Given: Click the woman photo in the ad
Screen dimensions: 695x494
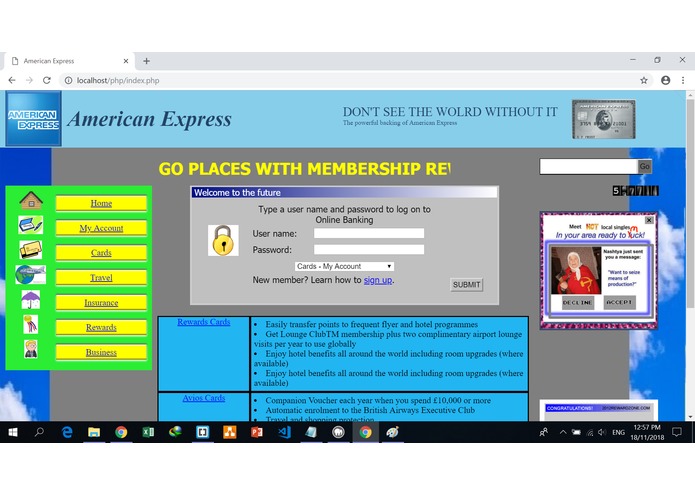Looking at the screenshot, I should point(575,270).
